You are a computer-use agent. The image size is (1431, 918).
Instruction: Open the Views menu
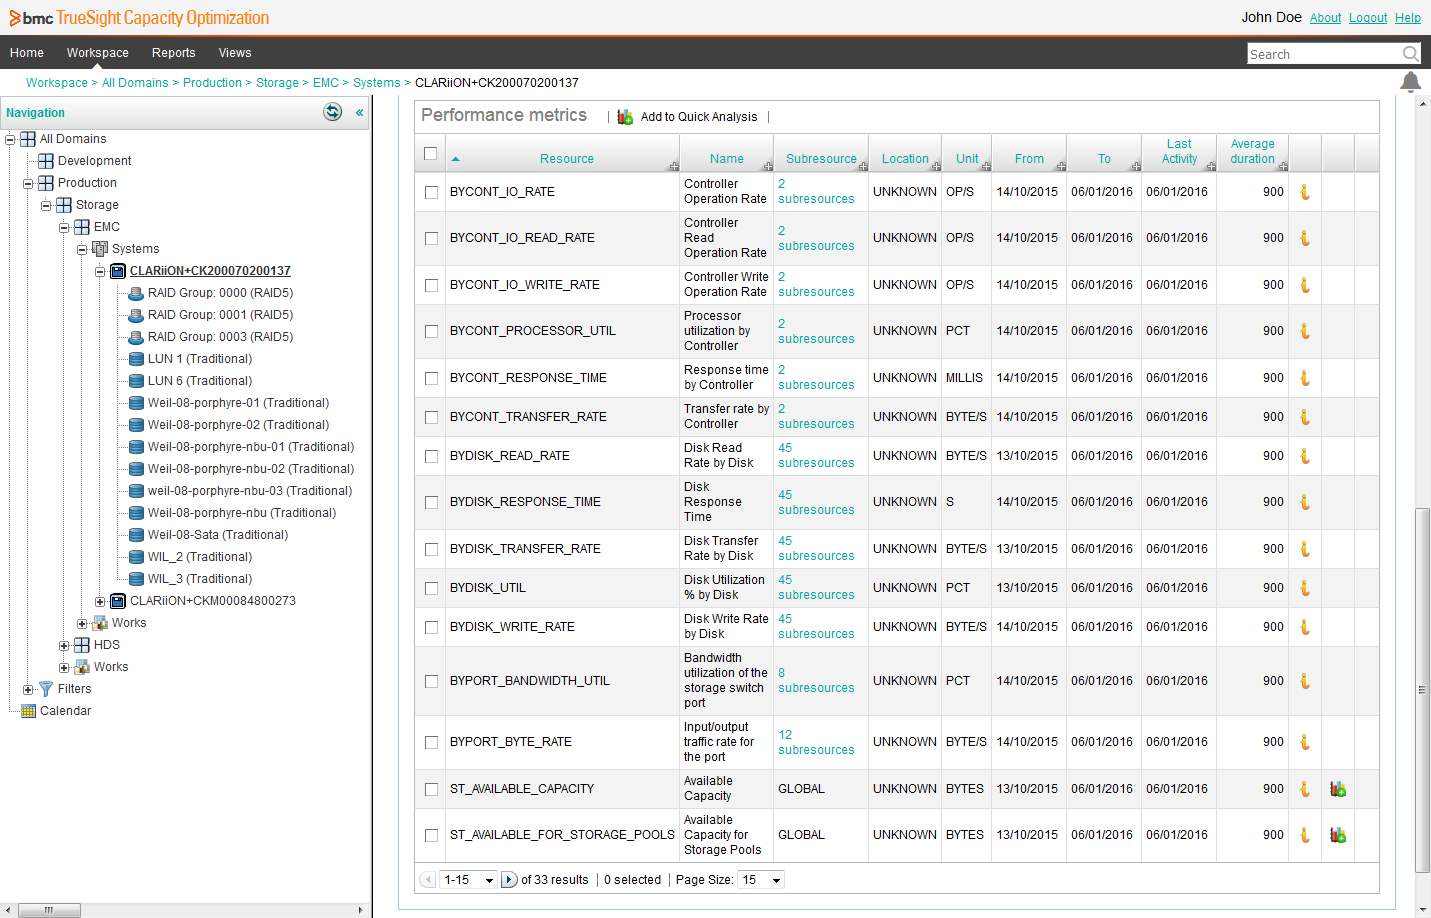pos(235,53)
